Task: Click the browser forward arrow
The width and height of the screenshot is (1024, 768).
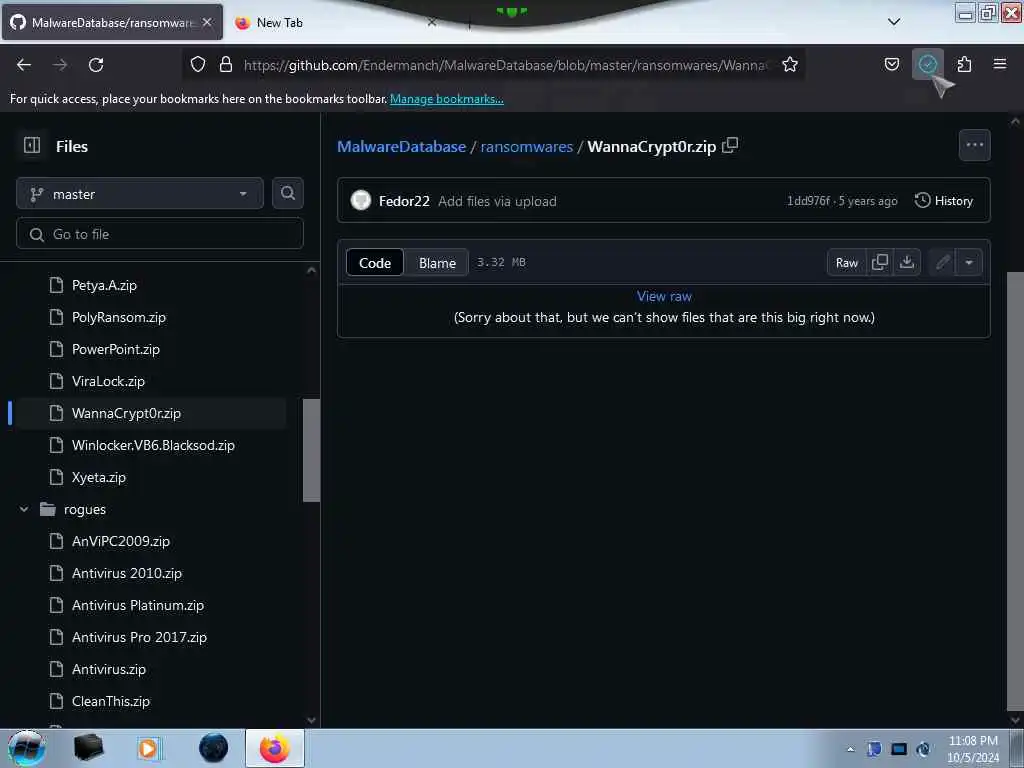Action: [x=60, y=65]
